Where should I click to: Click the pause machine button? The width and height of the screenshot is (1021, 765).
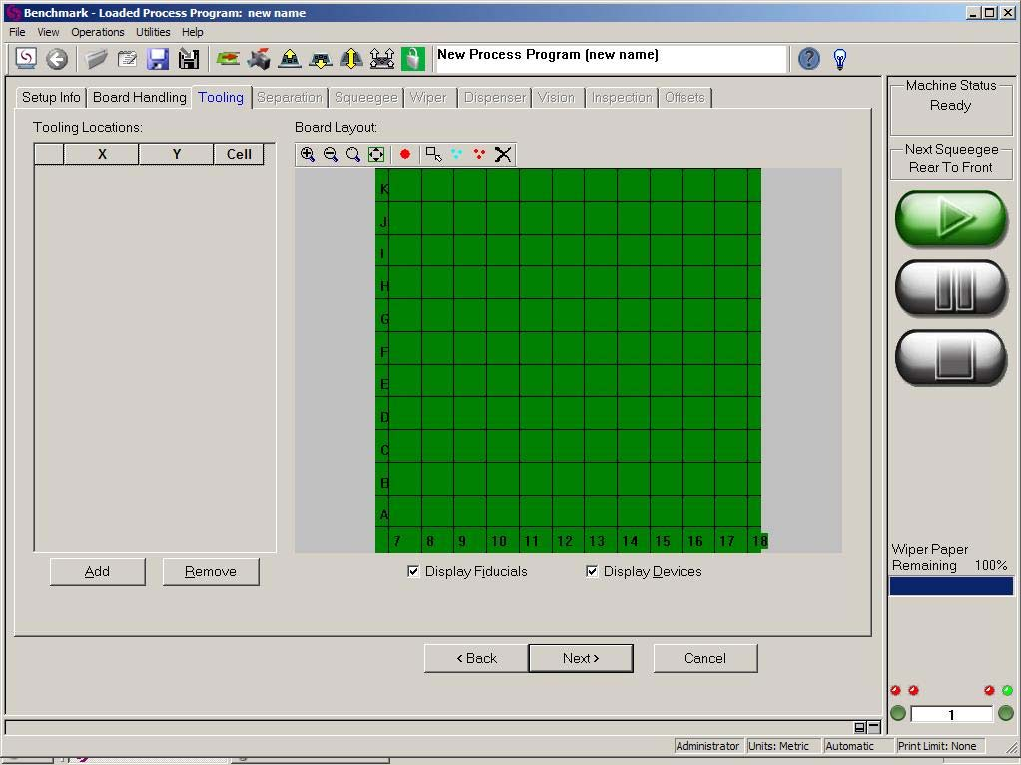pyautogui.click(x=951, y=288)
